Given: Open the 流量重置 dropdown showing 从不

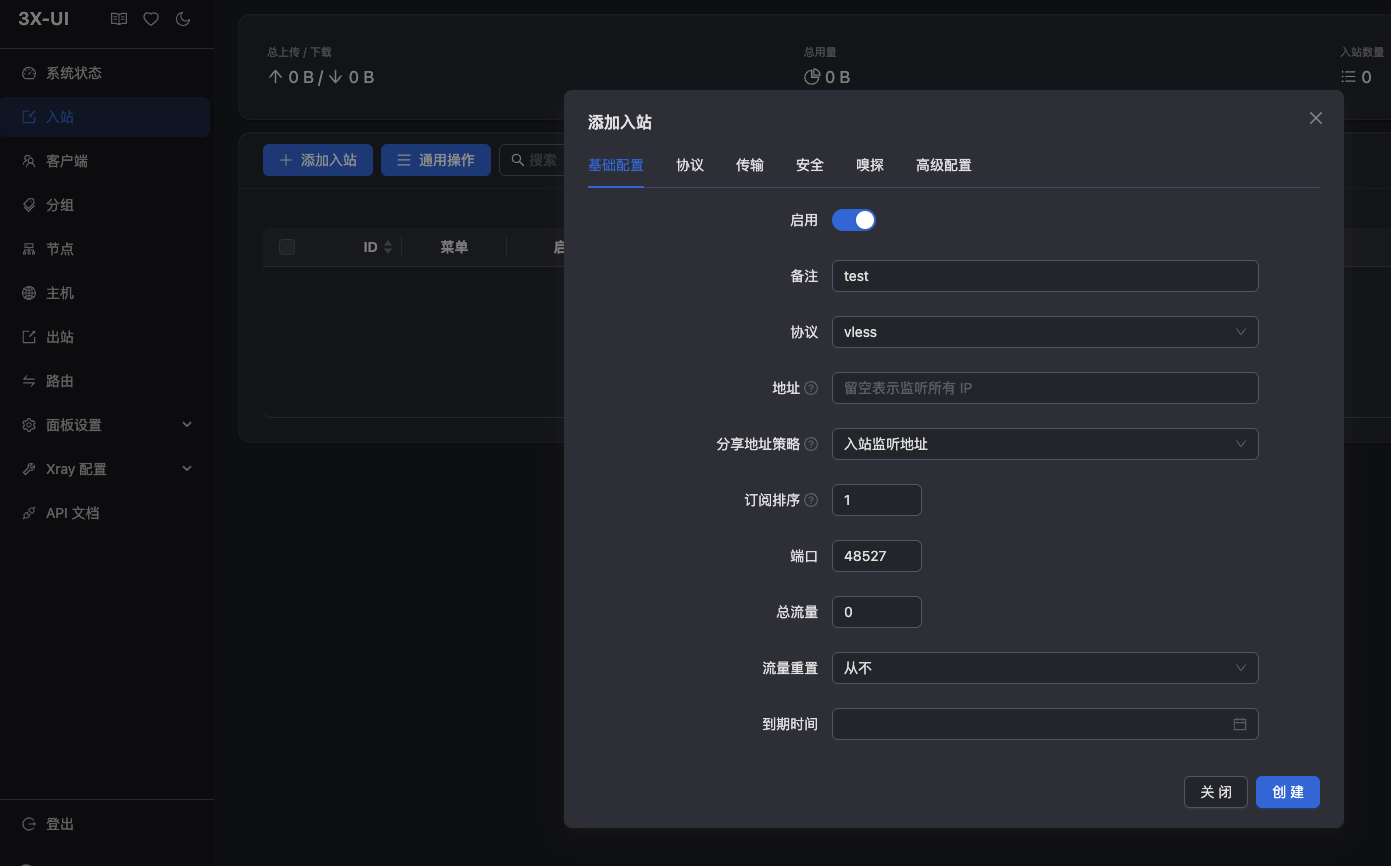Looking at the screenshot, I should [1045, 668].
